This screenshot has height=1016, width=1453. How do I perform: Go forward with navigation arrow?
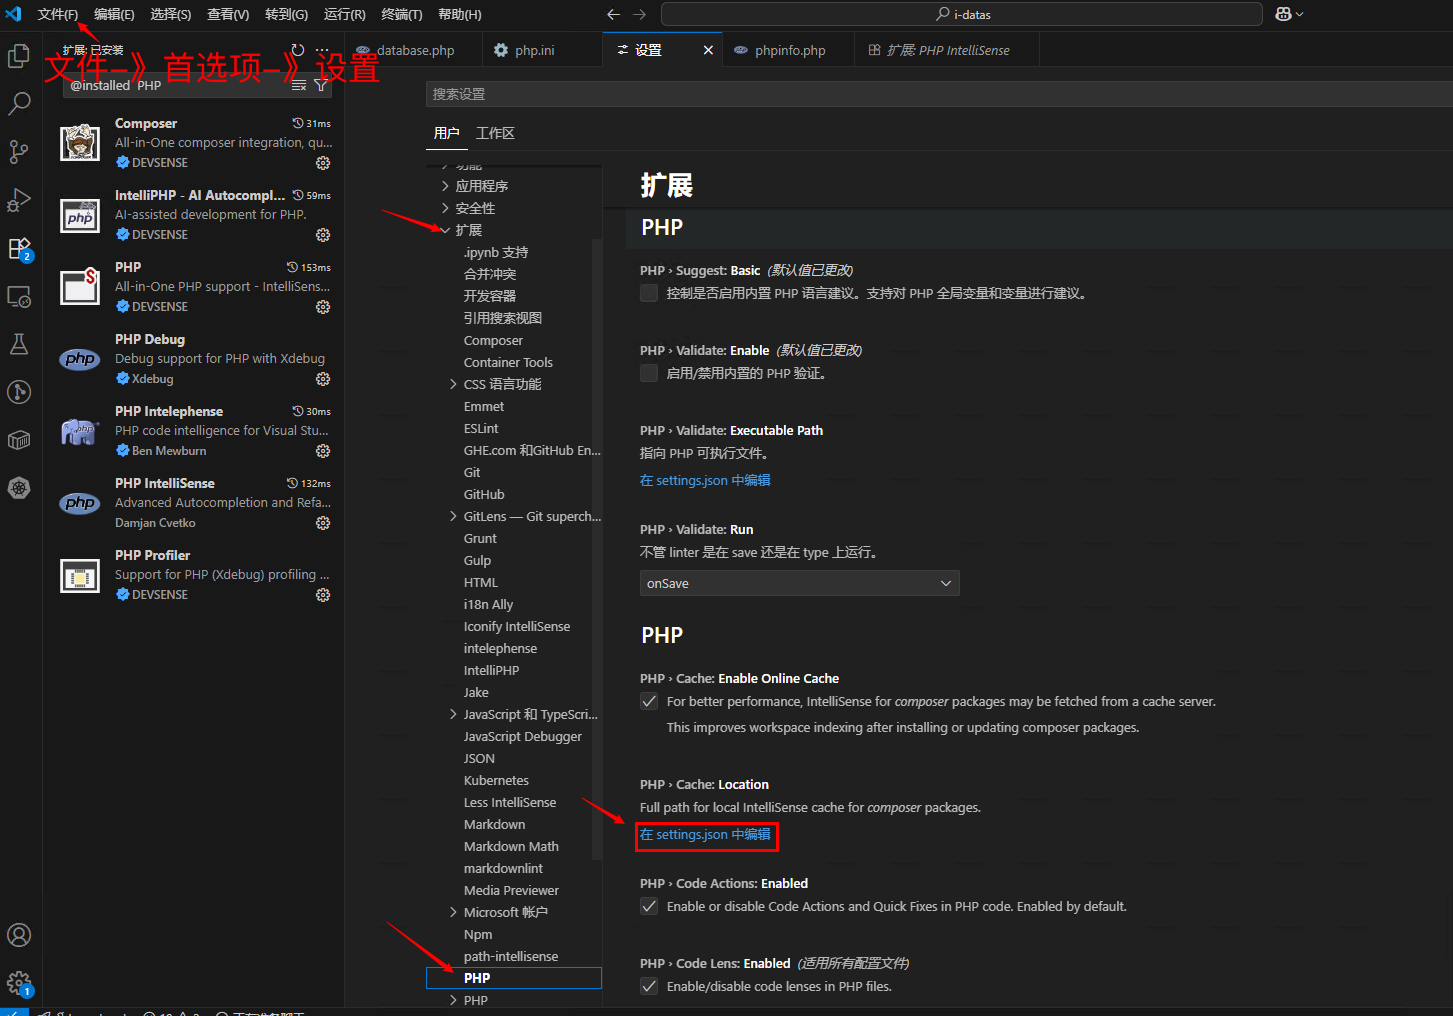(640, 14)
